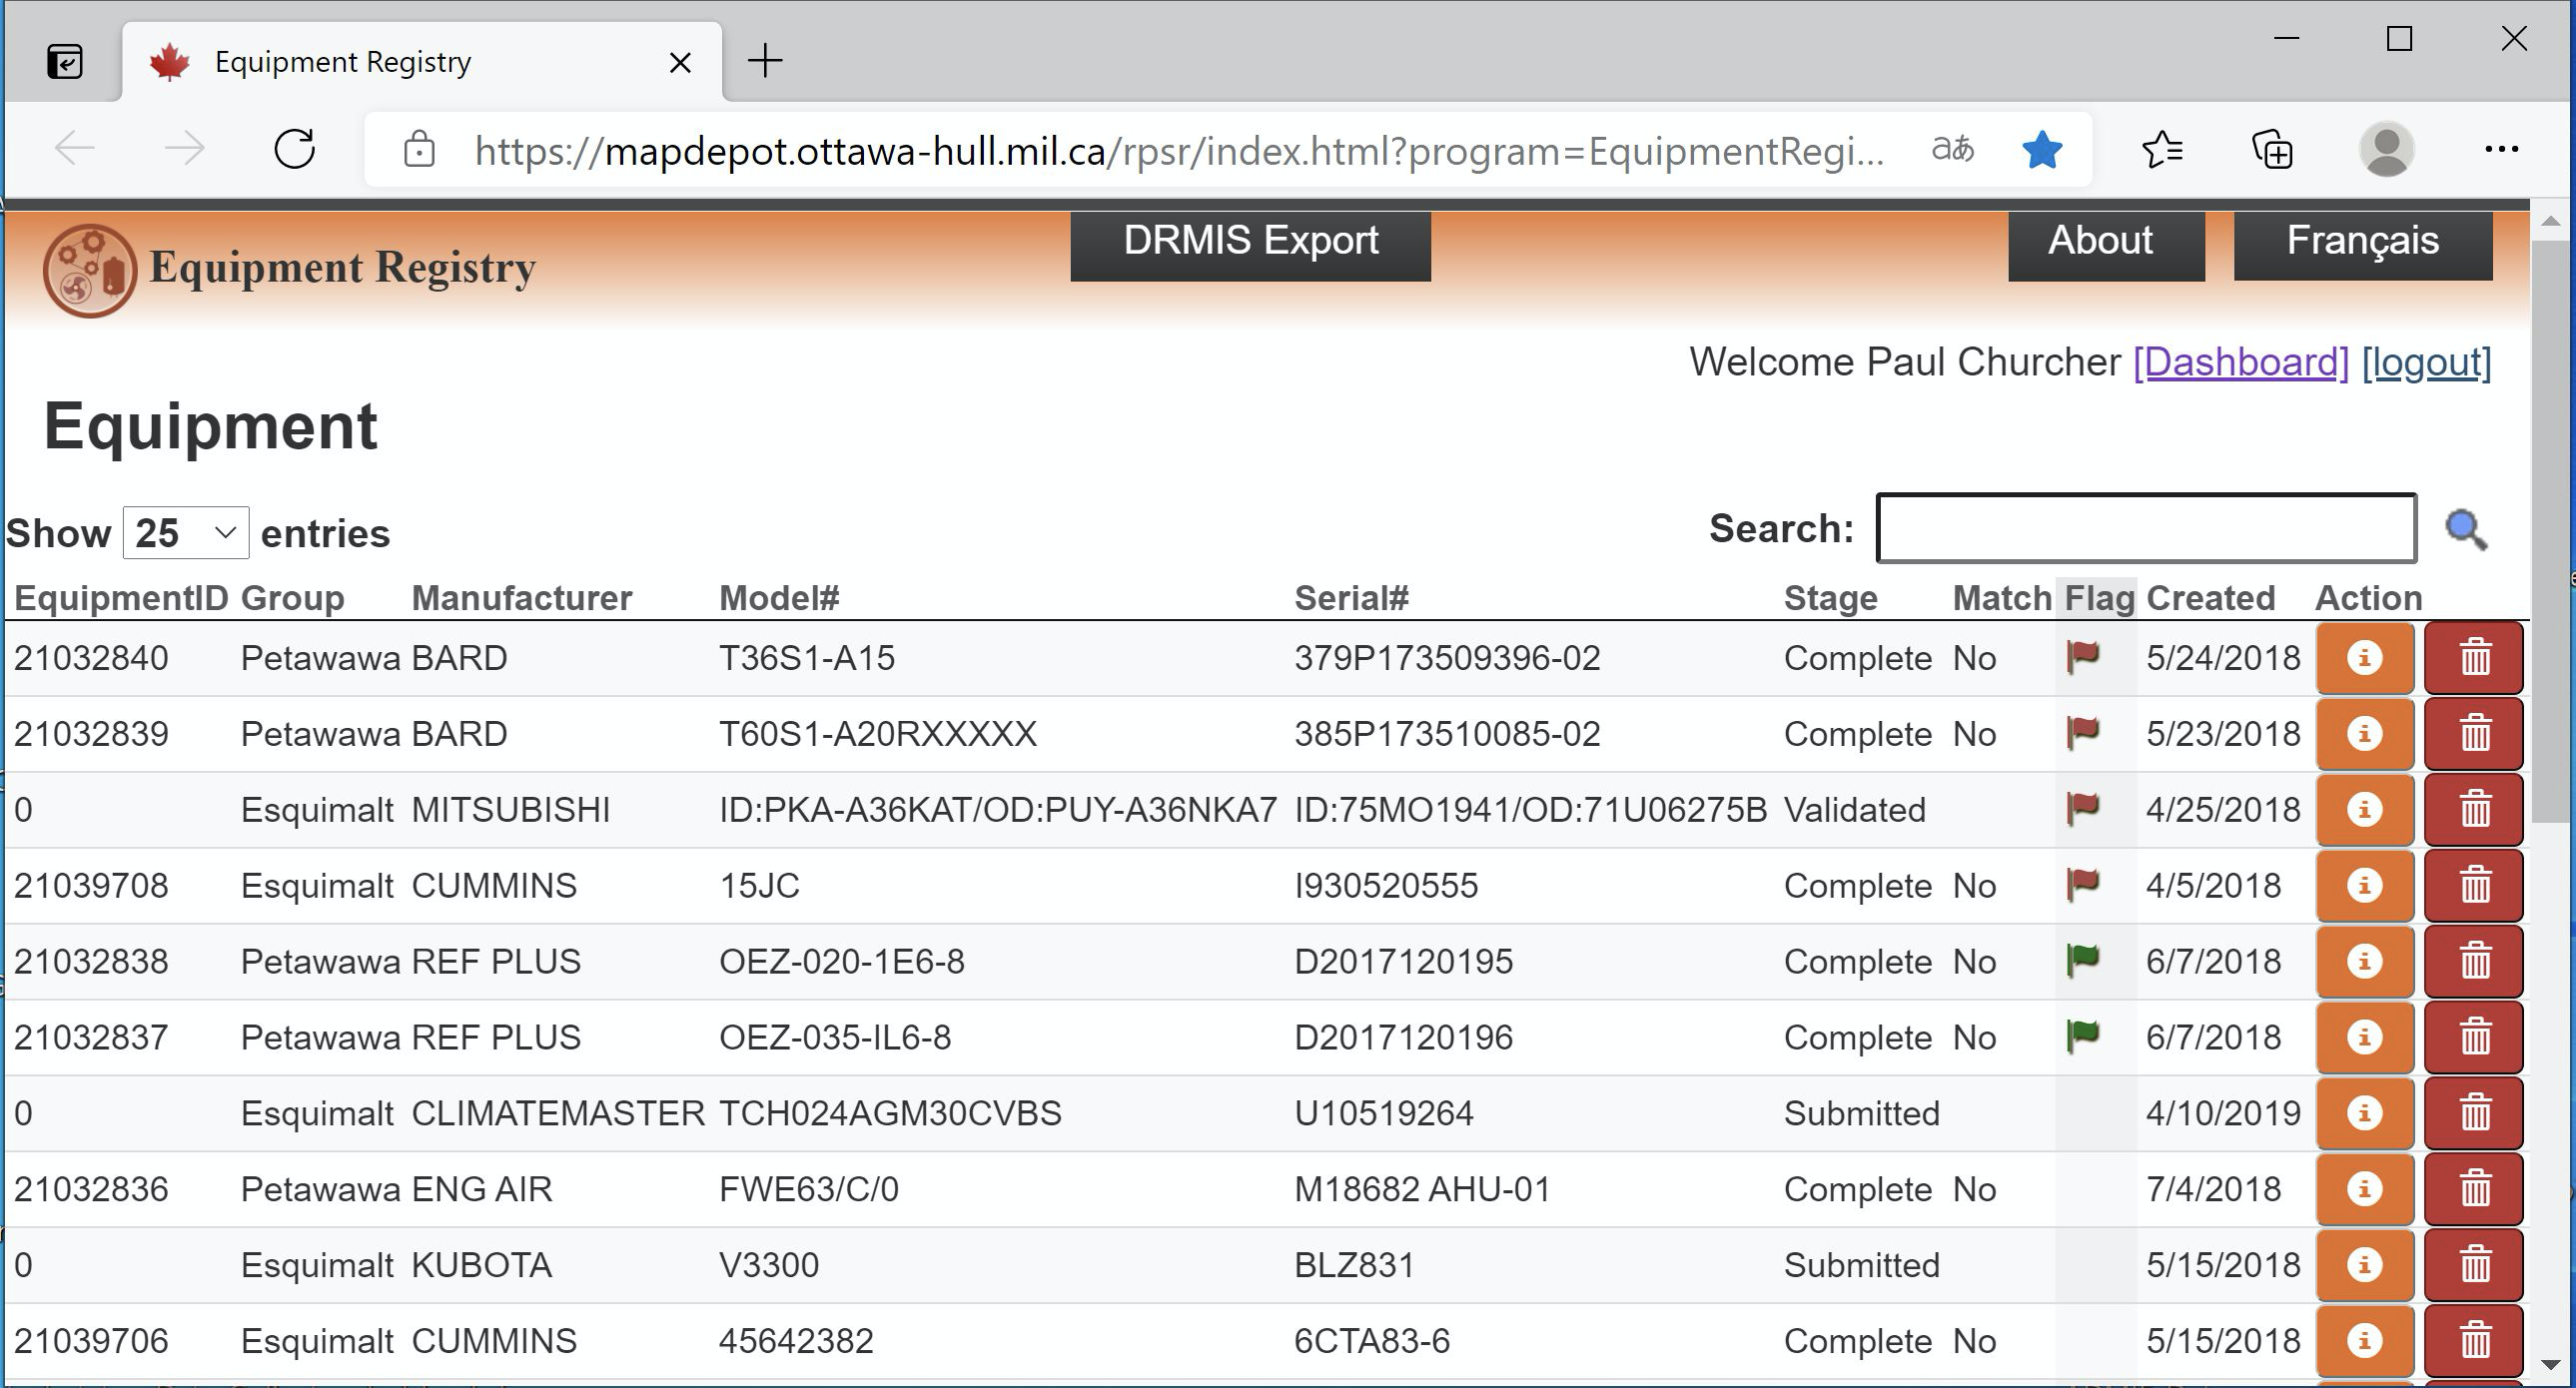Open browser Collections icon
Screen dimensions: 2576x1388
point(2272,150)
